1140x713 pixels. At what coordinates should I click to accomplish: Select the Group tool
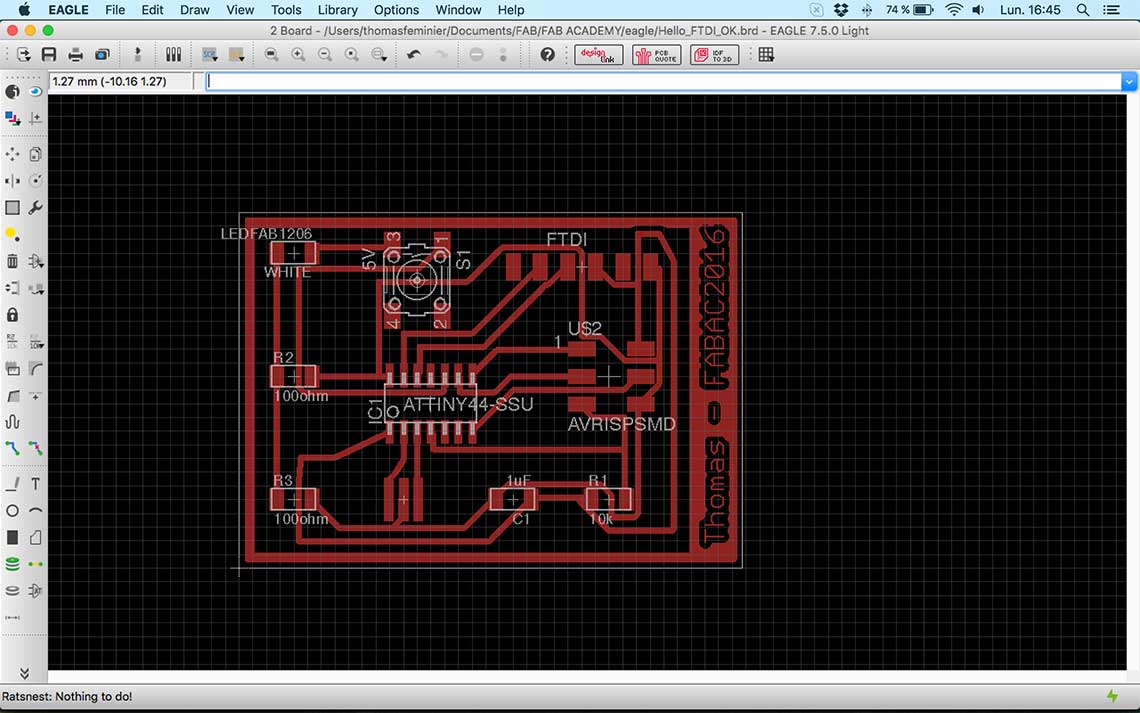point(12,208)
